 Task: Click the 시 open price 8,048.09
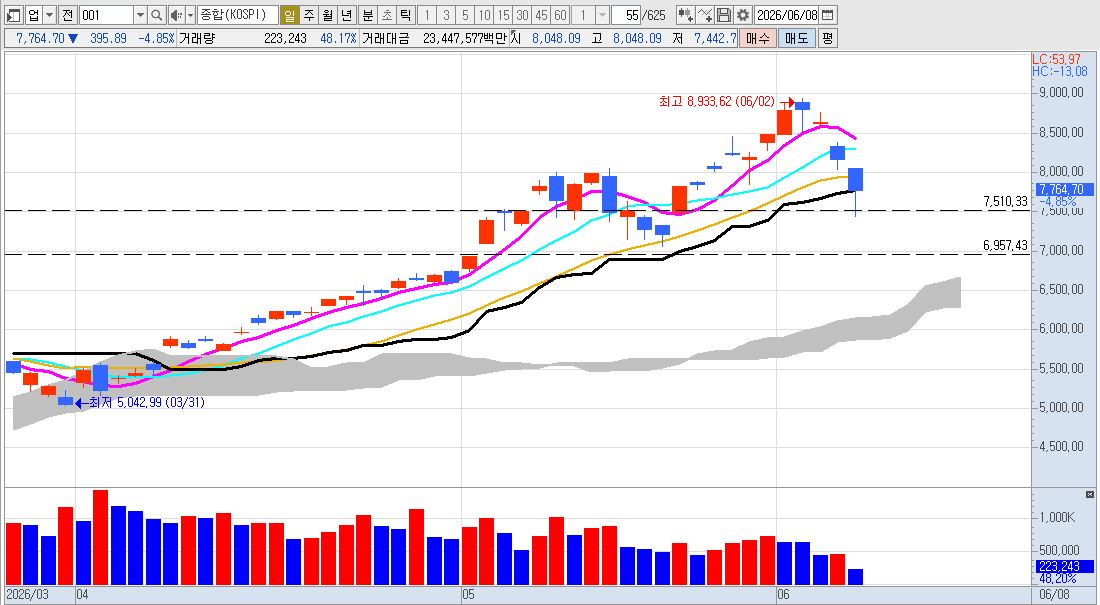tap(556, 39)
